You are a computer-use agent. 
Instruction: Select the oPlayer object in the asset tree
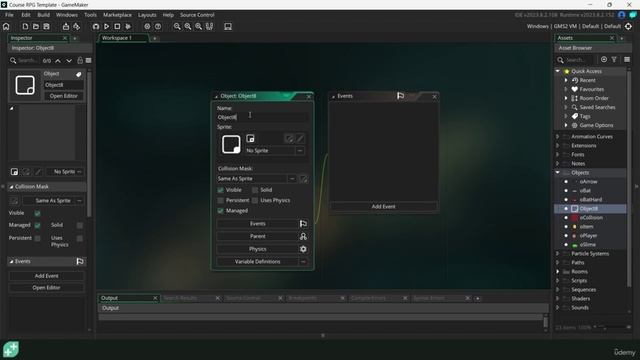pos(588,236)
